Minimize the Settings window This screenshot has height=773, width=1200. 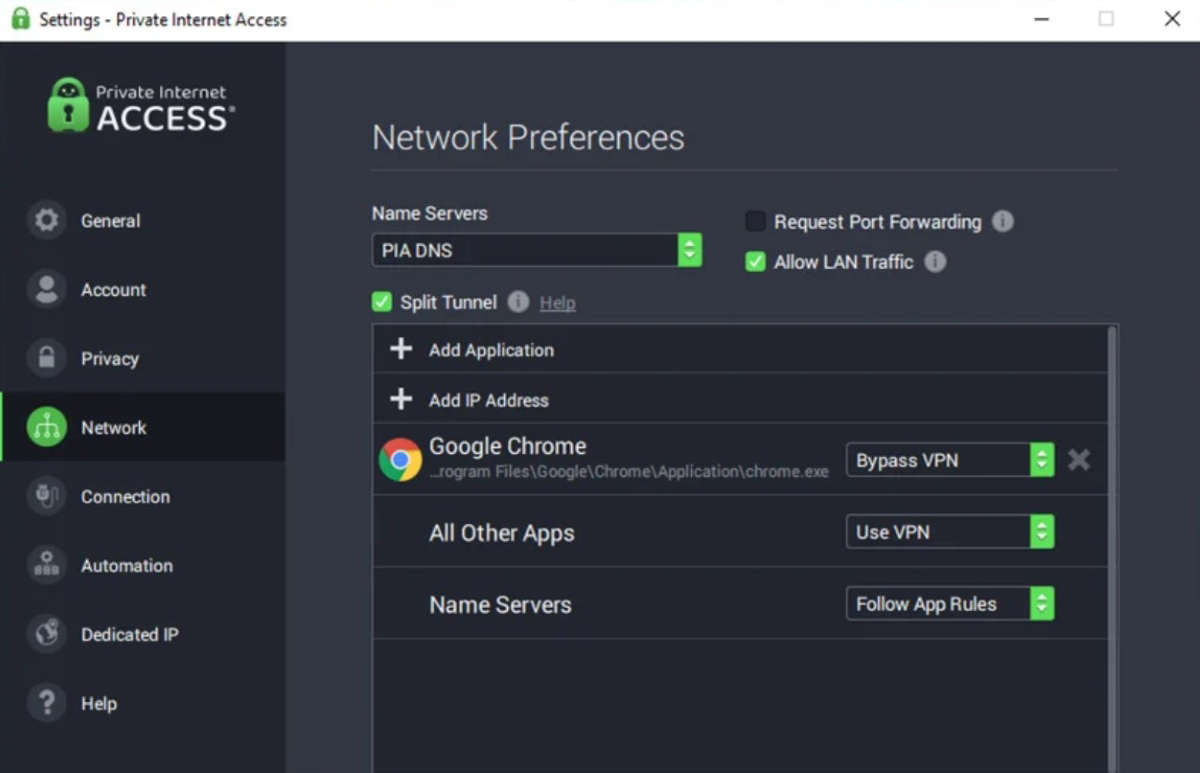1041,19
